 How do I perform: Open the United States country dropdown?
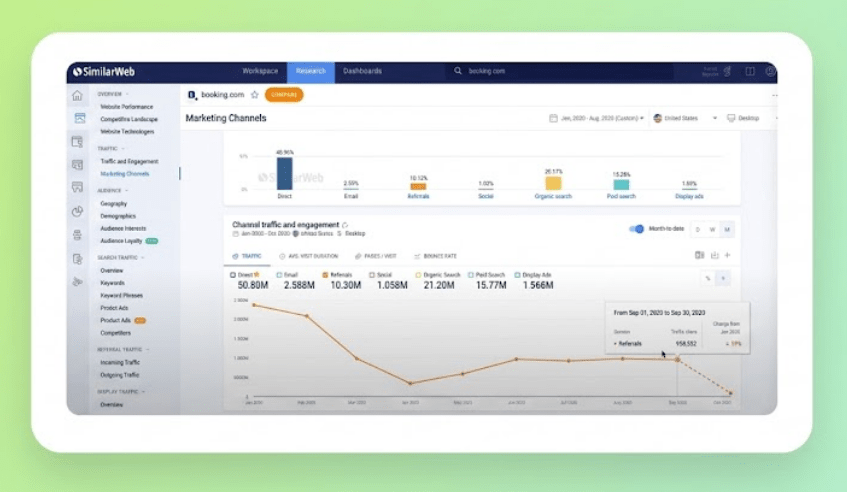[x=685, y=118]
